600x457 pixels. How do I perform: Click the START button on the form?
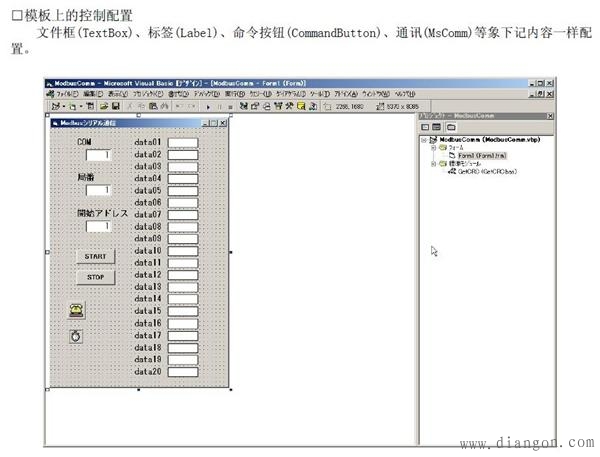(96, 256)
